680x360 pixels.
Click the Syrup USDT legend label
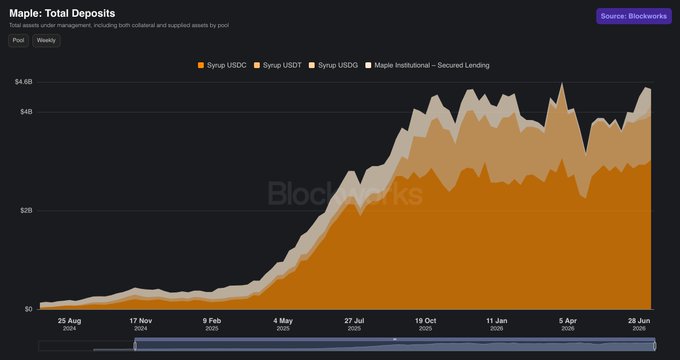(x=282, y=65)
